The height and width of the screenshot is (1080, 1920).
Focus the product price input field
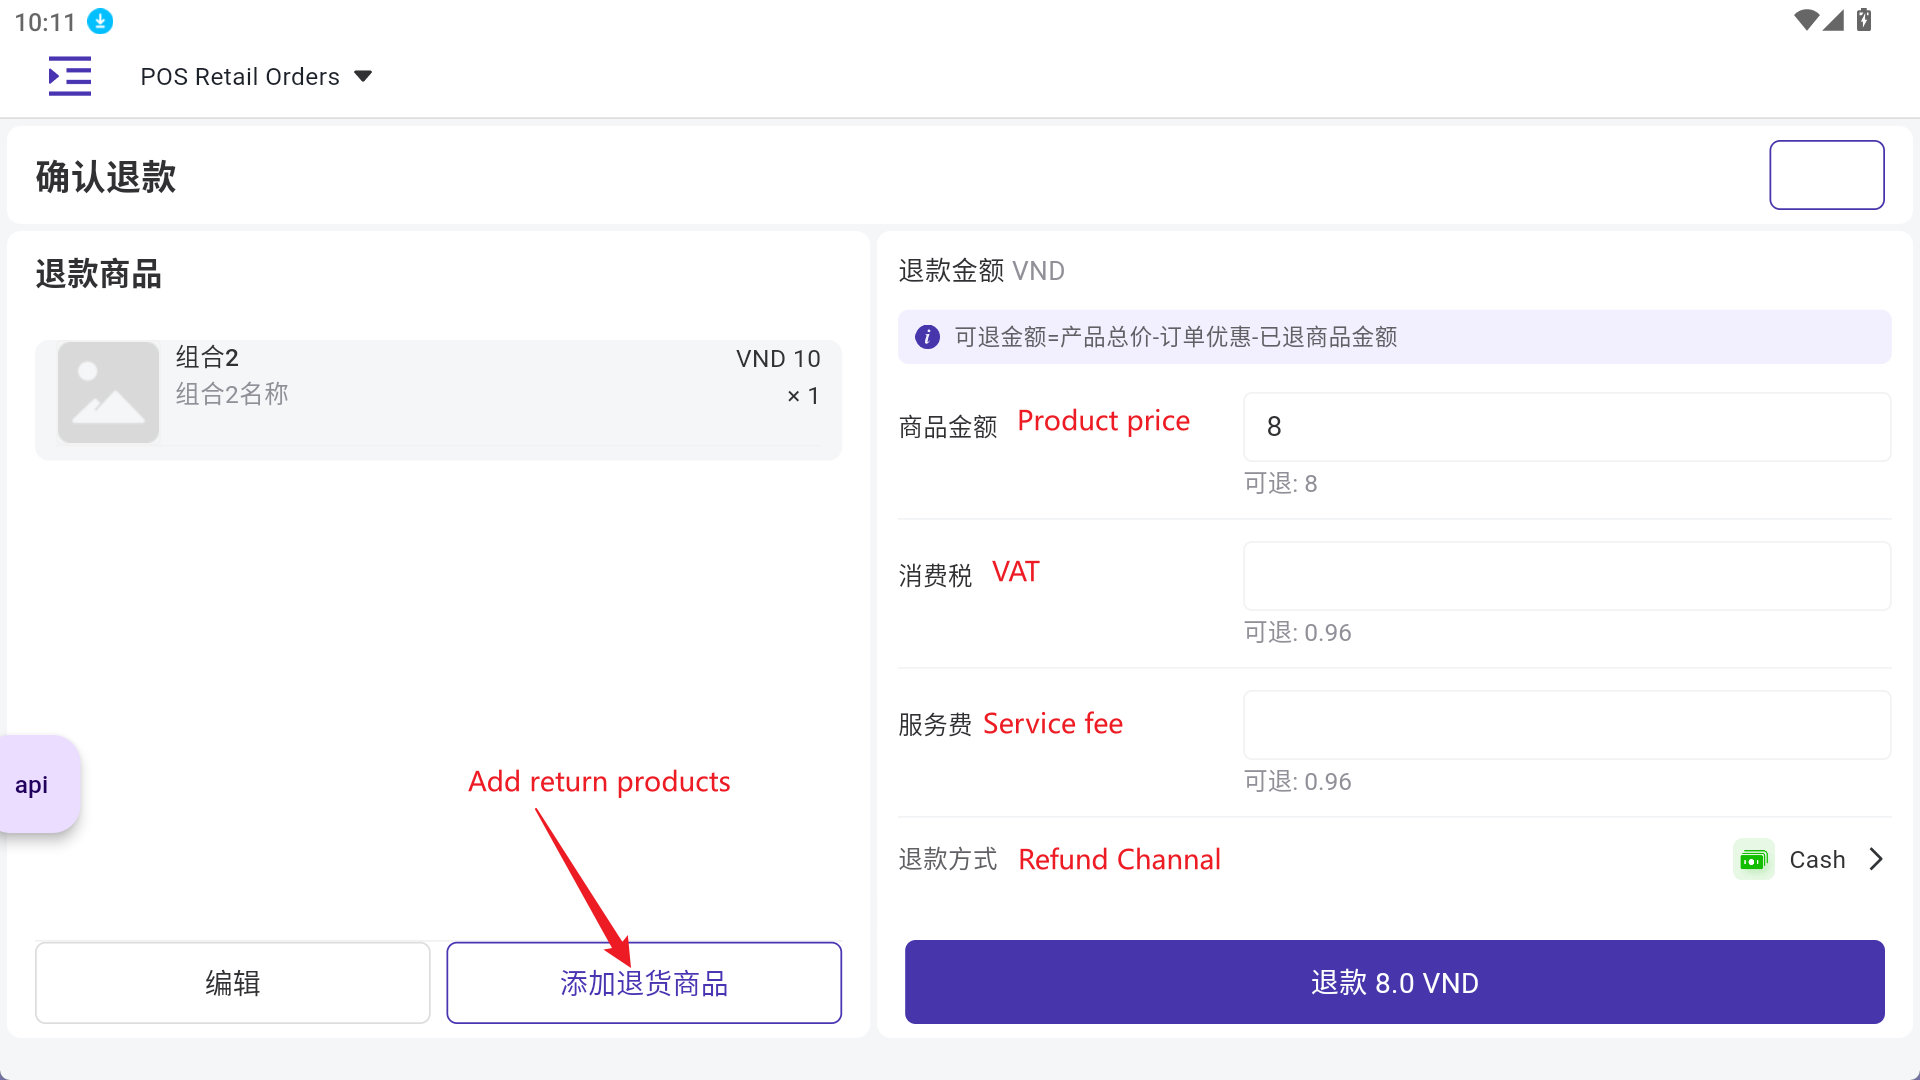(1566, 427)
